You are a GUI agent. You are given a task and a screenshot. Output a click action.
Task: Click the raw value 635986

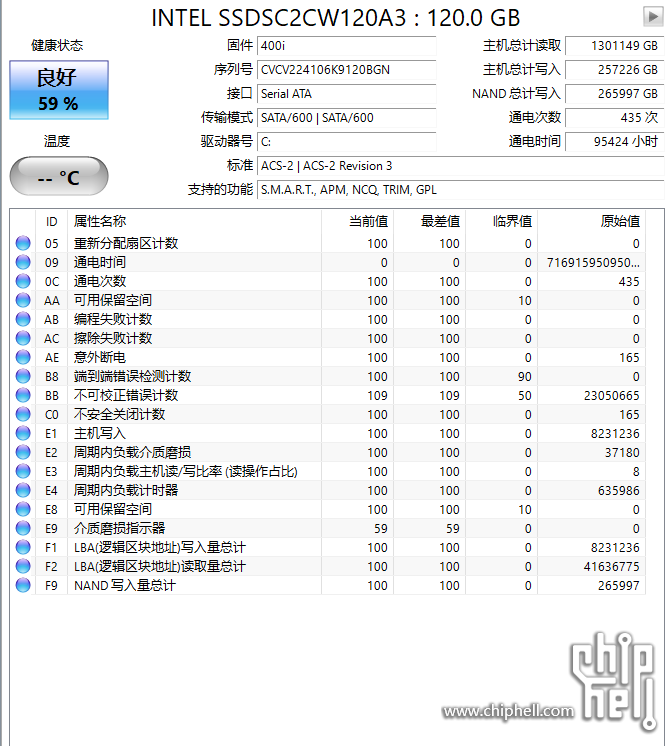[619, 490]
